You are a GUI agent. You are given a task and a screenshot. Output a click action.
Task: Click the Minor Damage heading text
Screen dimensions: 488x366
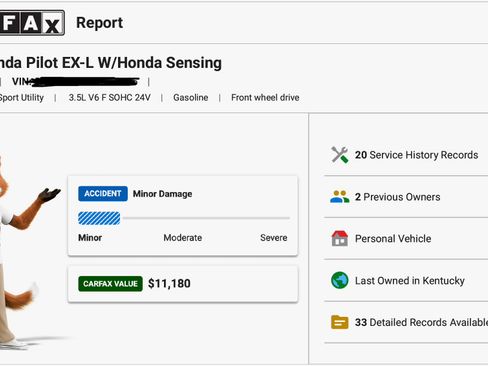[162, 194]
